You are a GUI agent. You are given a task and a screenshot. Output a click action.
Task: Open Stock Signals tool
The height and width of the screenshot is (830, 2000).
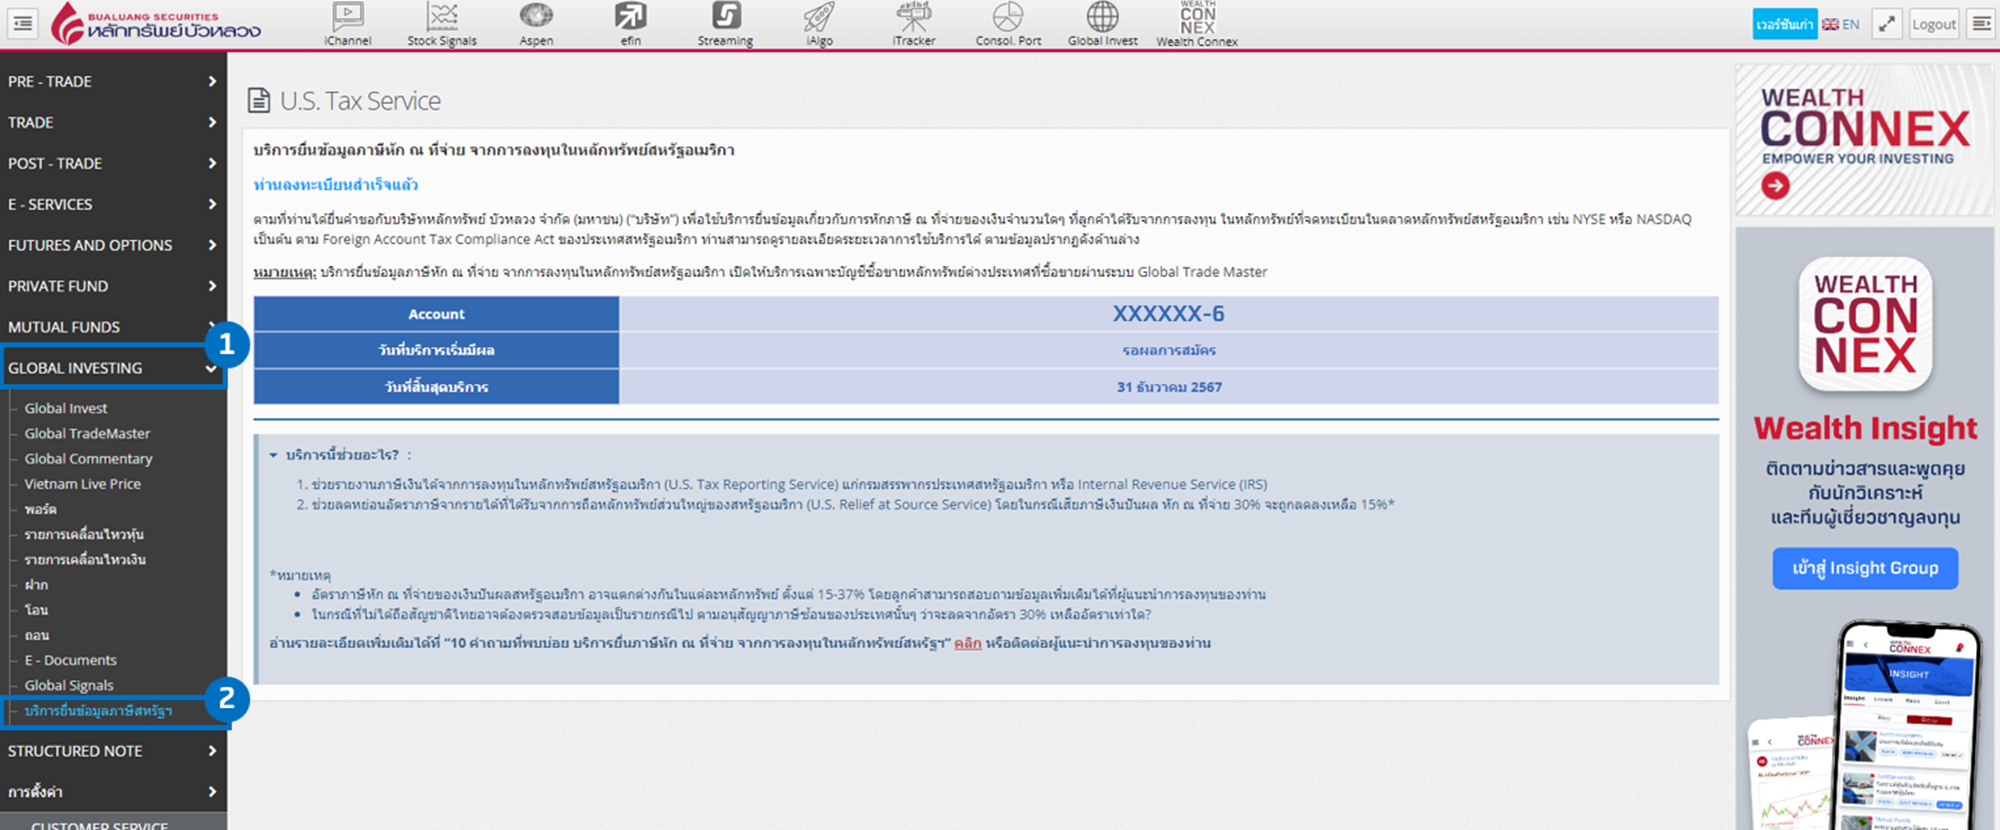pos(442,24)
